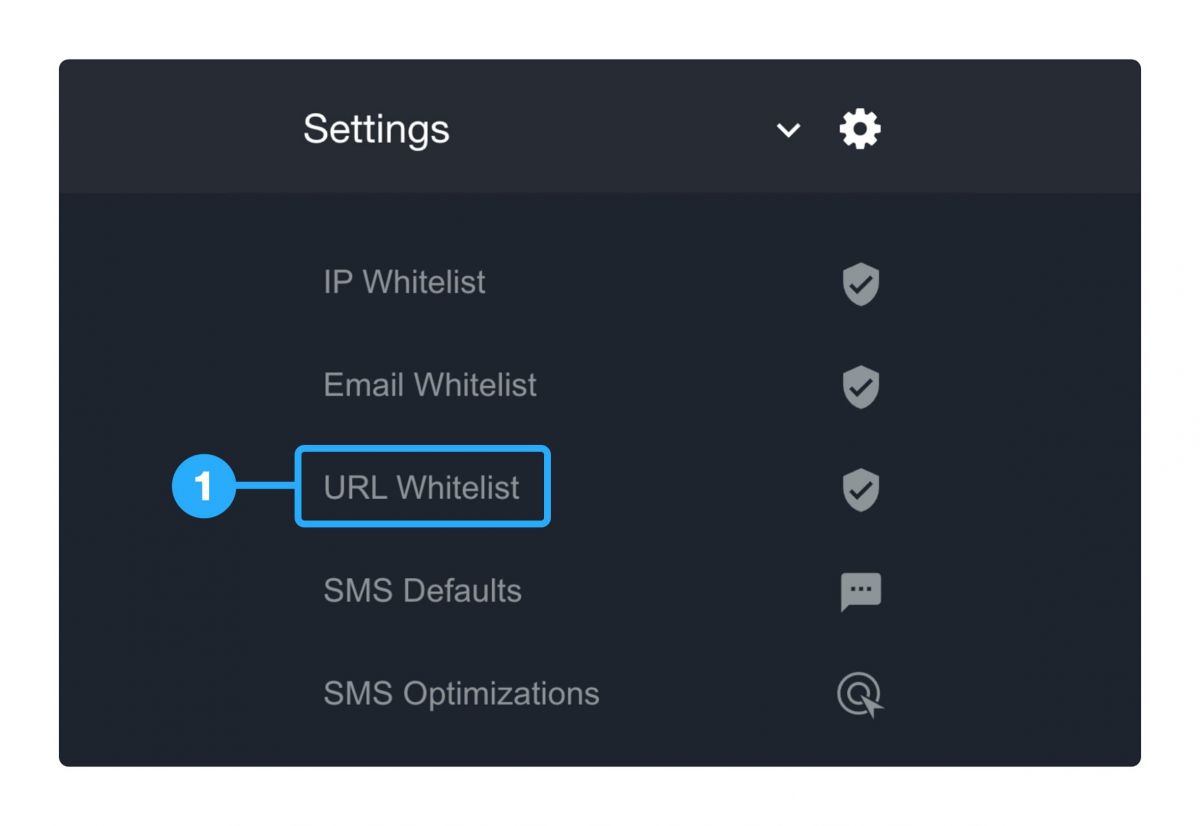Image resolution: width=1200 pixels, height=826 pixels.
Task: Click the chat bubble icon for SMS Defaults
Action: tap(860, 591)
